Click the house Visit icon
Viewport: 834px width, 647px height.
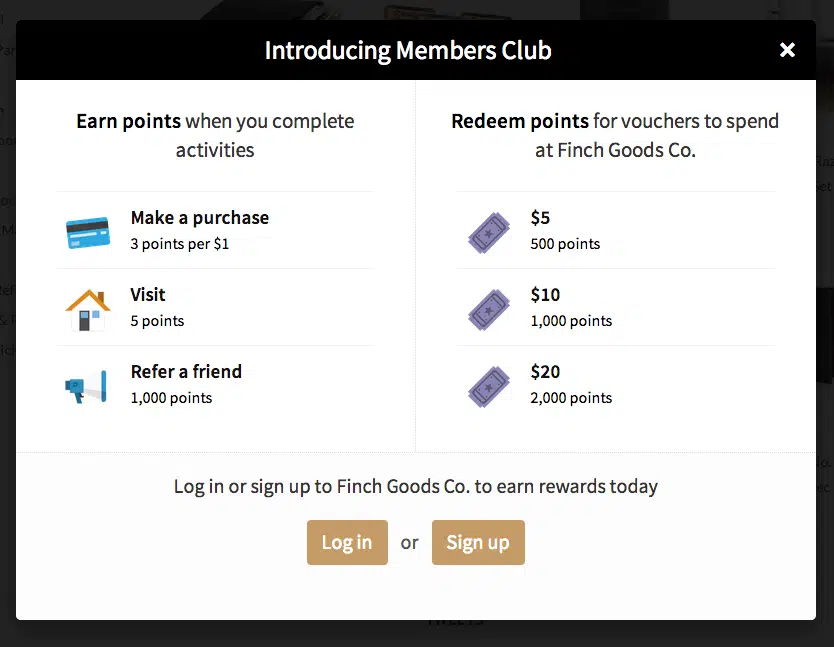point(87,309)
